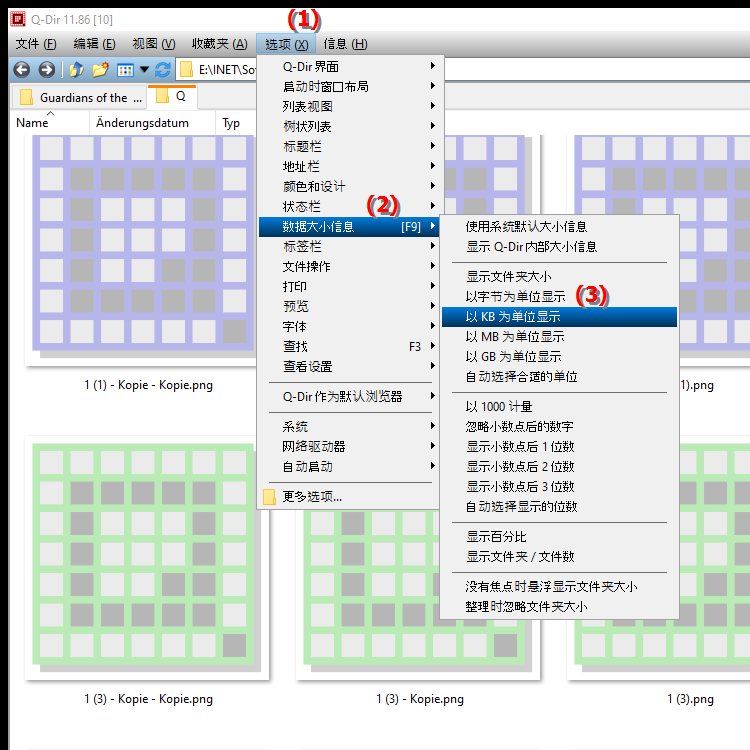750x750 pixels.
Task: Toggle 以 1000 计量 option
Action: [559, 407]
